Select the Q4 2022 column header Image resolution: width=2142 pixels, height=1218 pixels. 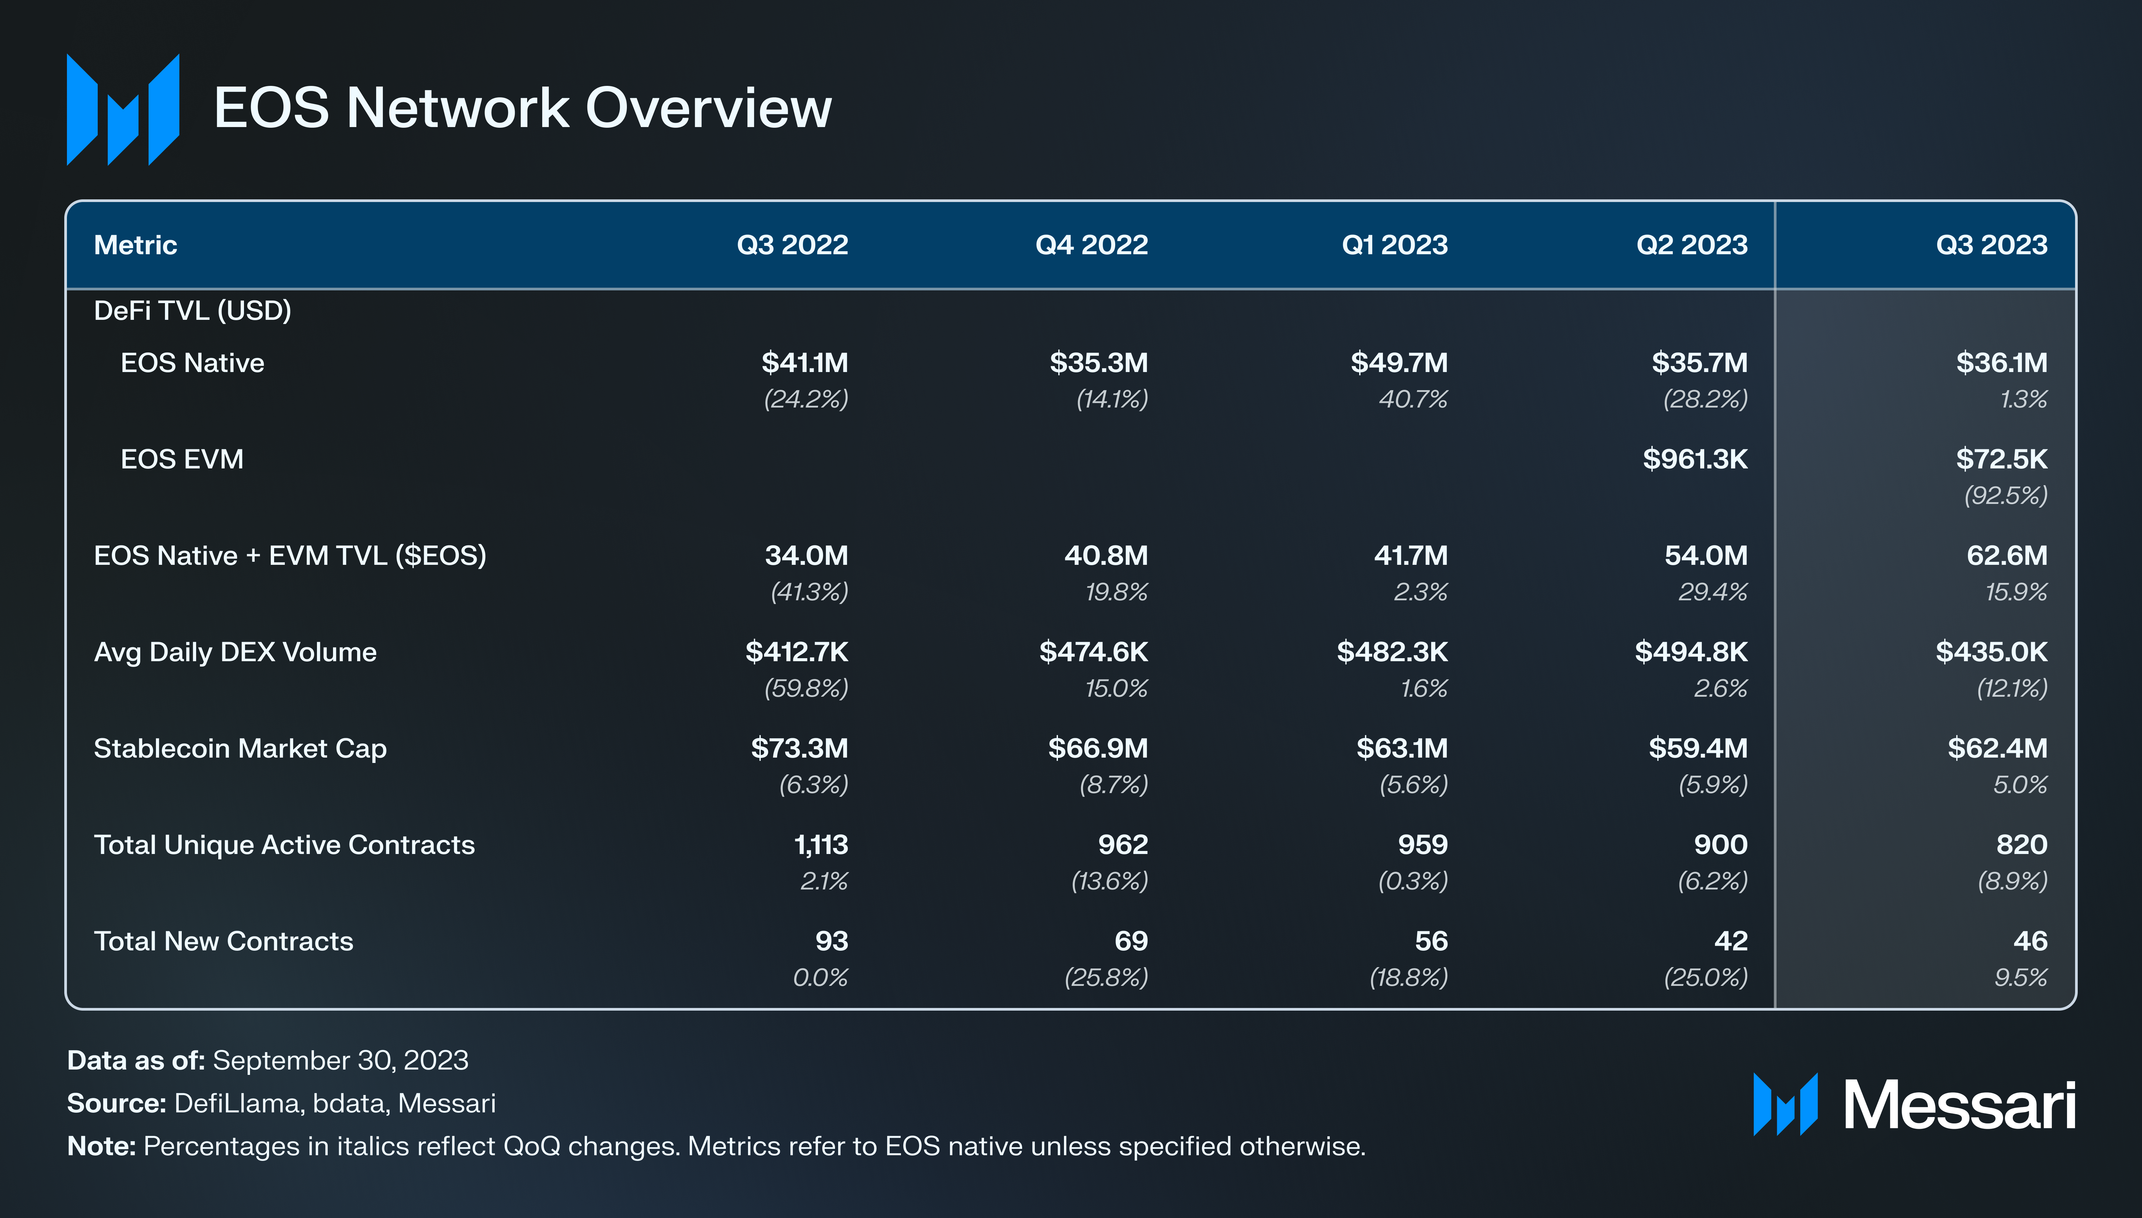[1091, 245]
